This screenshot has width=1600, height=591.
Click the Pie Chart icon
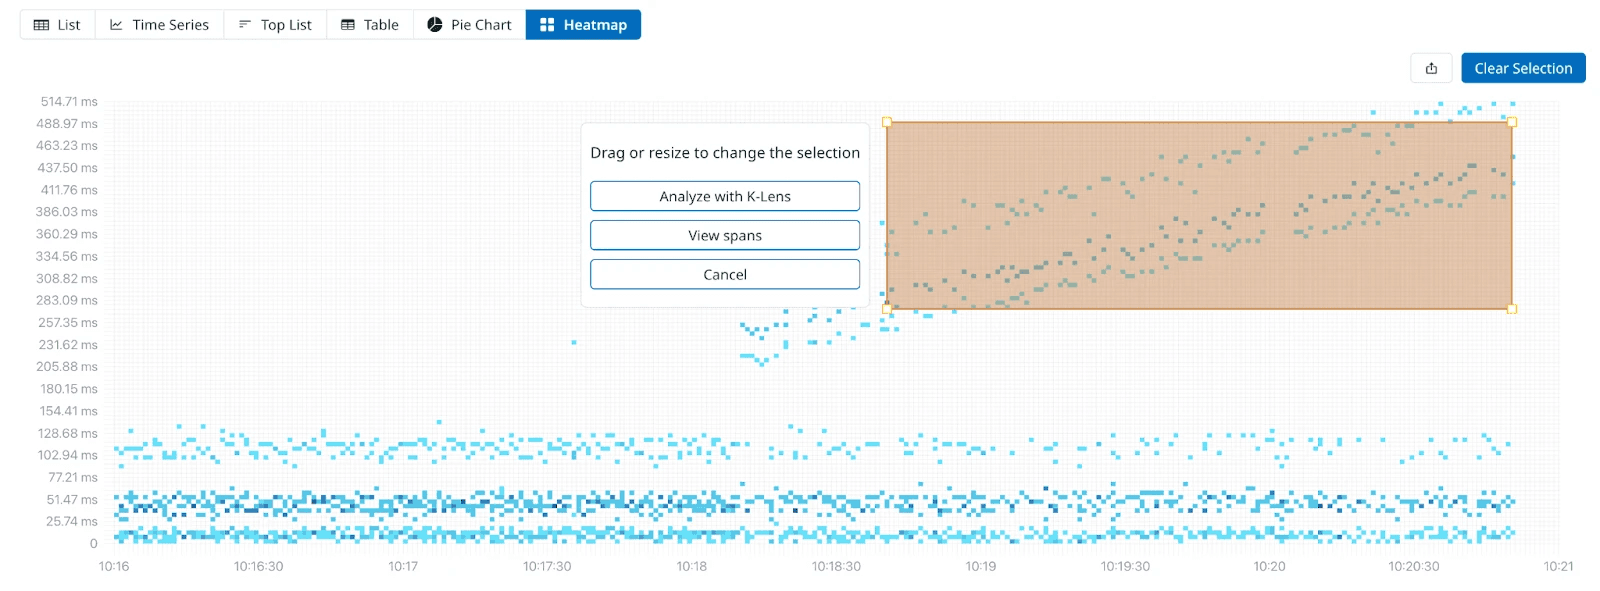tap(435, 25)
